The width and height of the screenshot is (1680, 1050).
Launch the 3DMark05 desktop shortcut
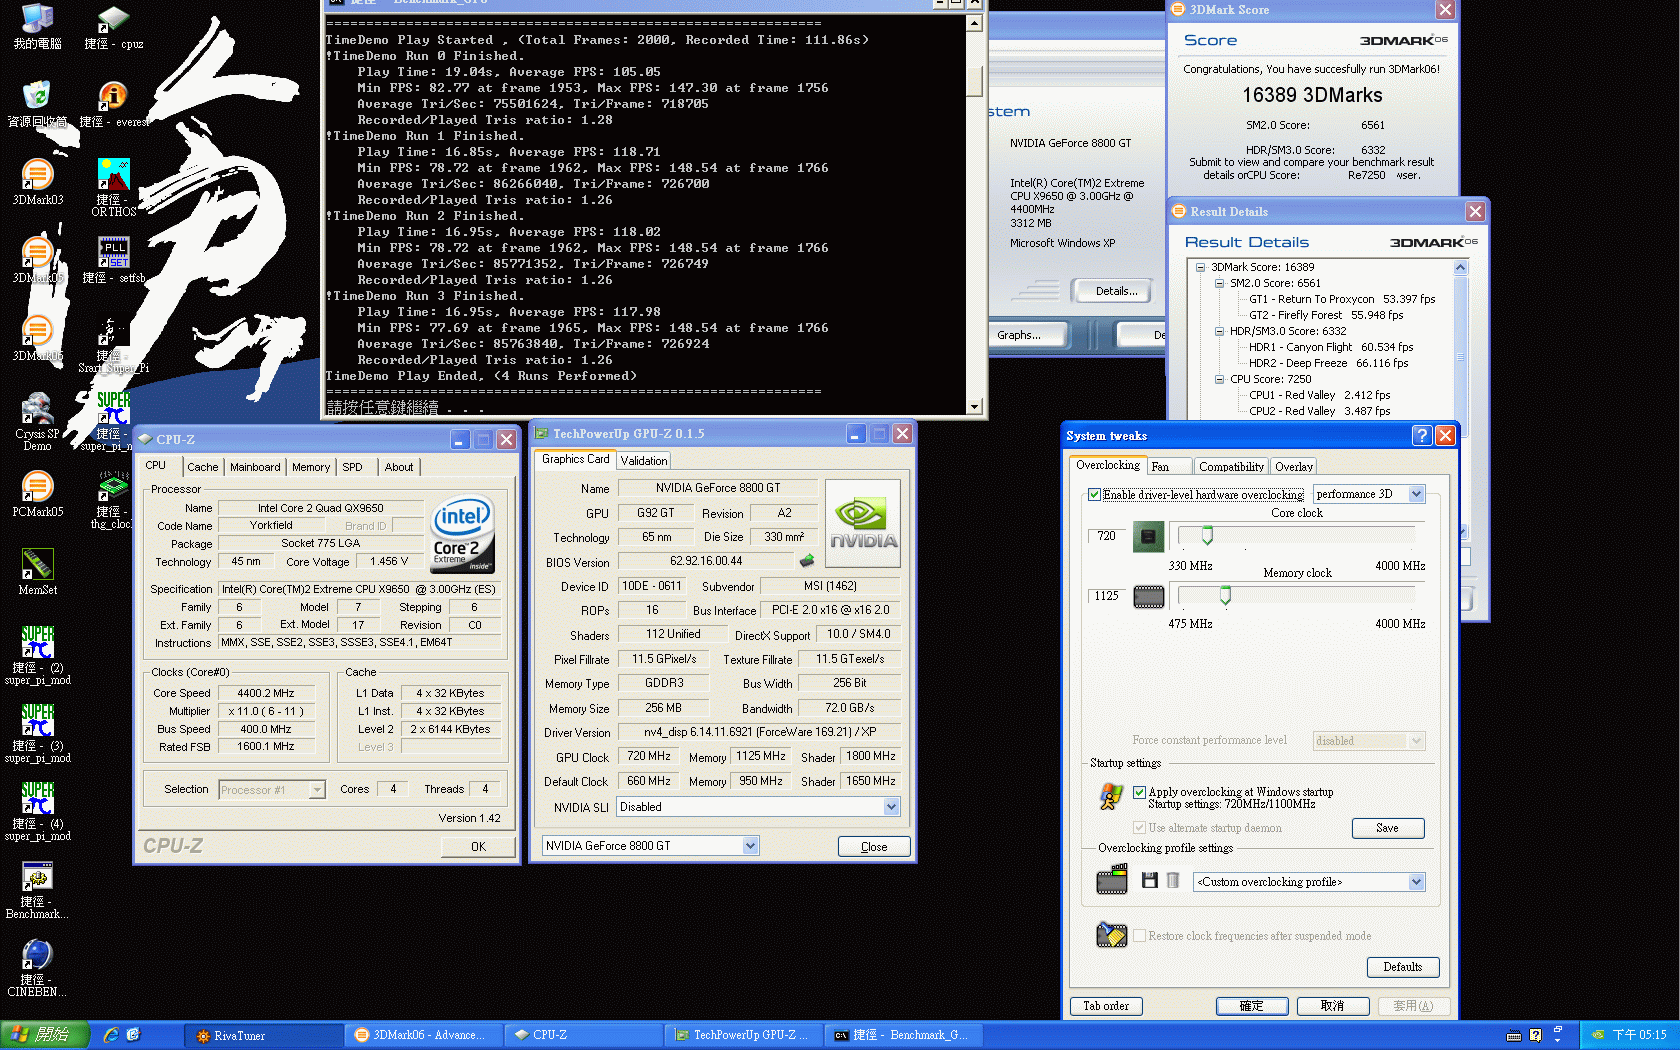[37, 260]
